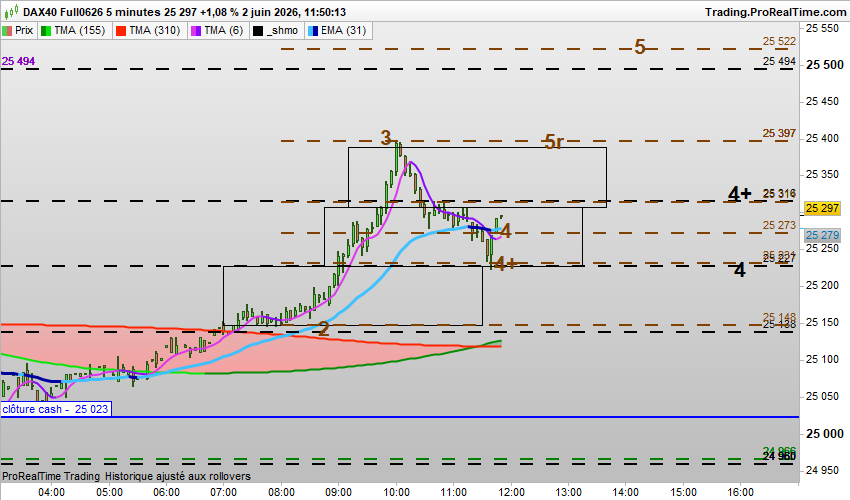
Task: Select 16:00 on the time axis
Action: pyautogui.click(x=740, y=492)
